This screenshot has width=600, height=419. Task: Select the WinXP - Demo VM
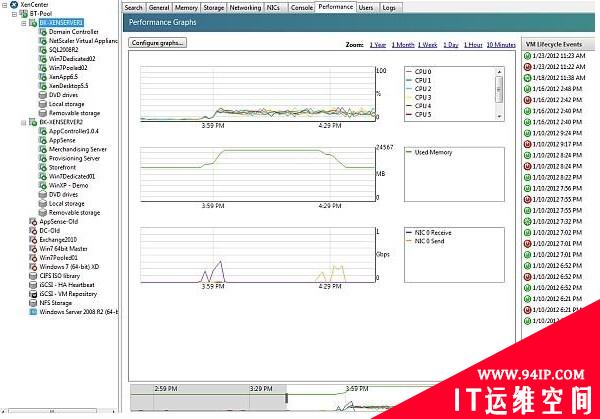pos(68,186)
